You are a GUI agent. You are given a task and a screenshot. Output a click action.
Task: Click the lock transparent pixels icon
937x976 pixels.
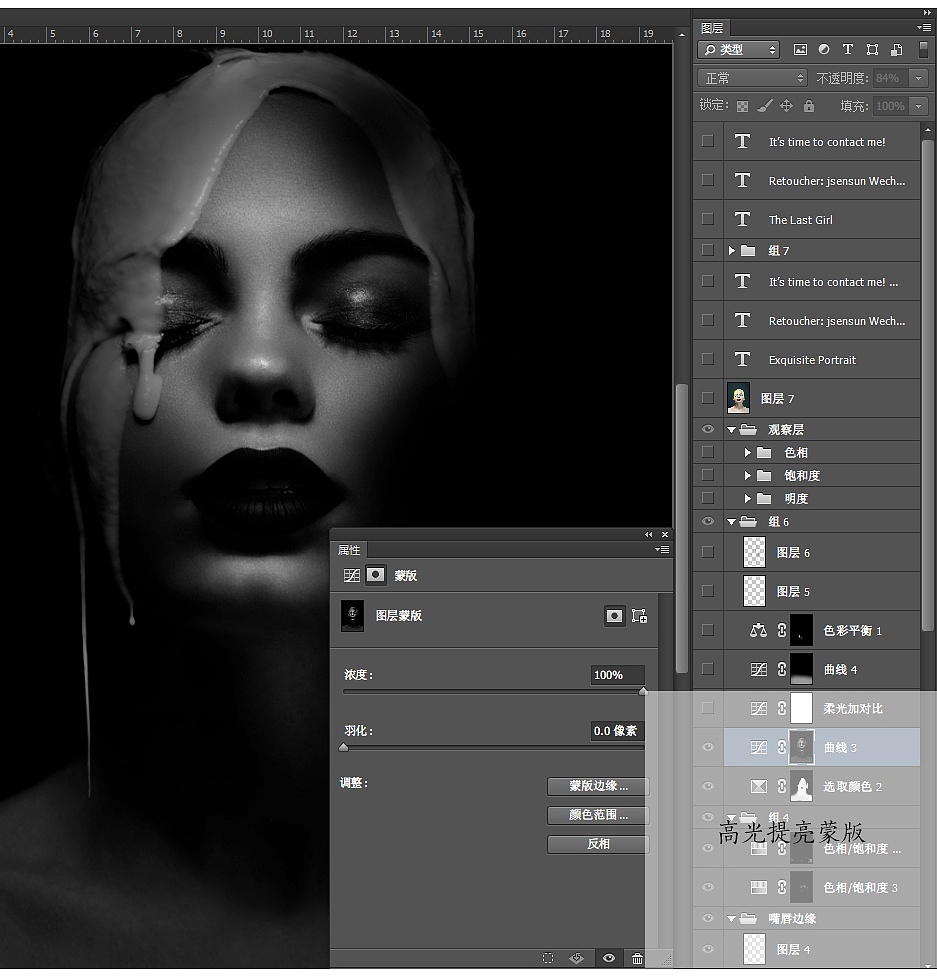click(742, 106)
